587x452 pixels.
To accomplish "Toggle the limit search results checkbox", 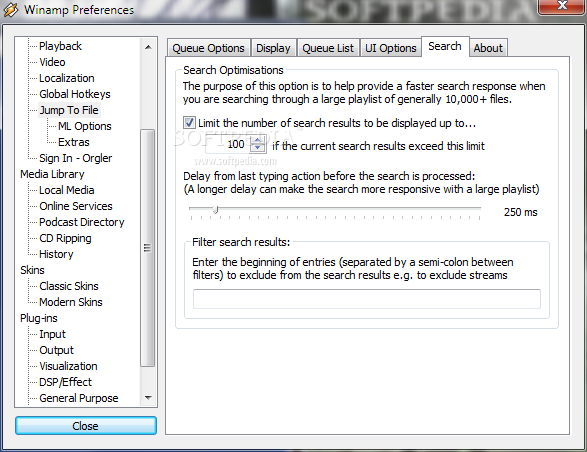I will click(x=189, y=122).
